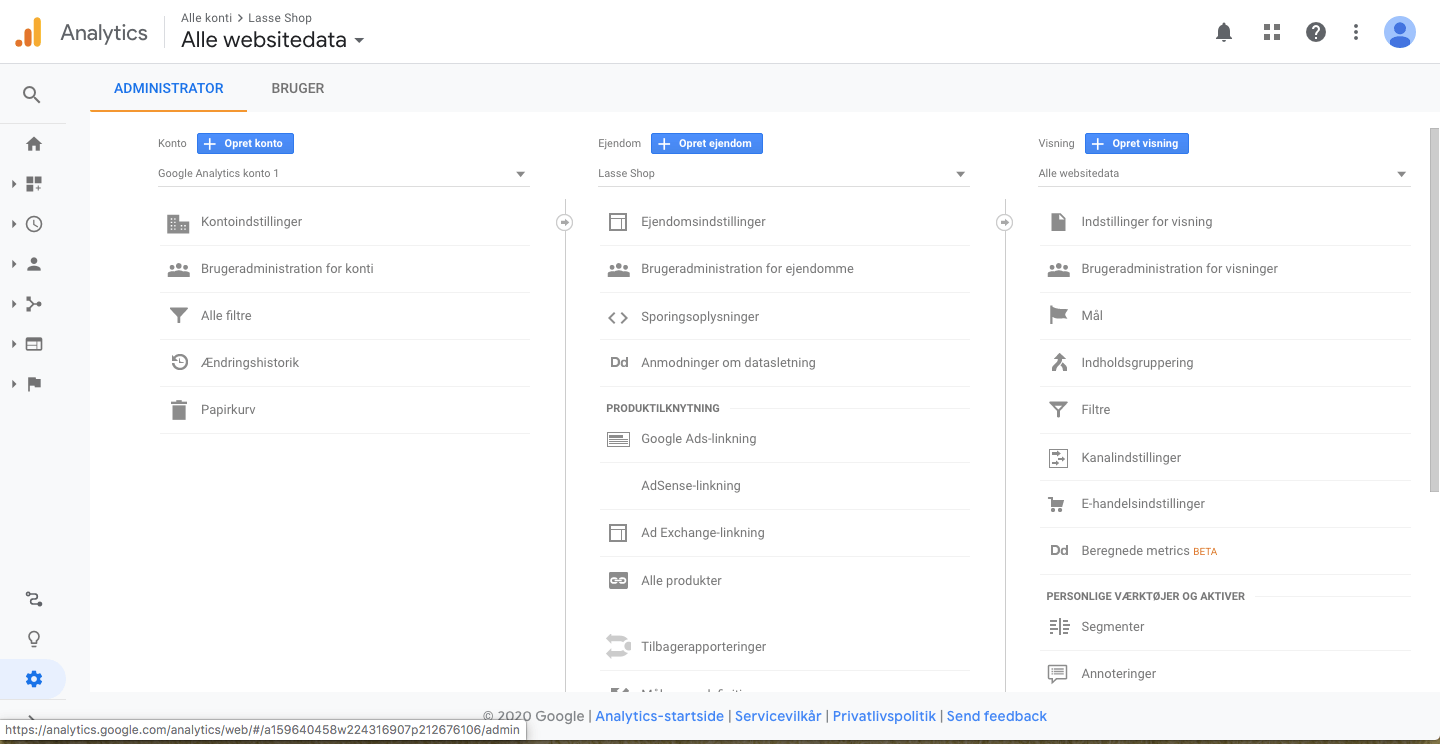
Task: Click arrow circle between Konto and Ejendom
Action: [565, 222]
